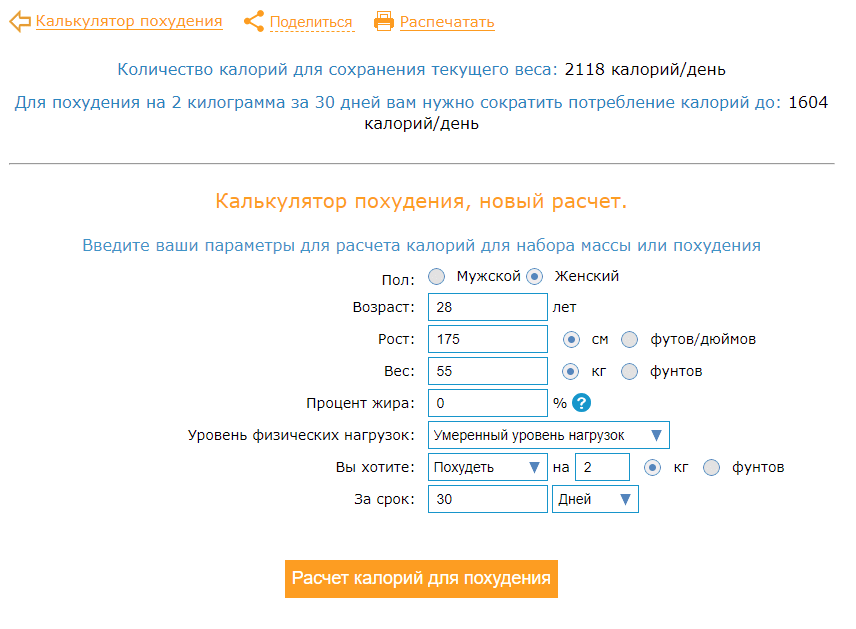Viewport: 856px width, 629px height.
Task: Click the Расчет калорий для похудения button
Action: pos(421,579)
